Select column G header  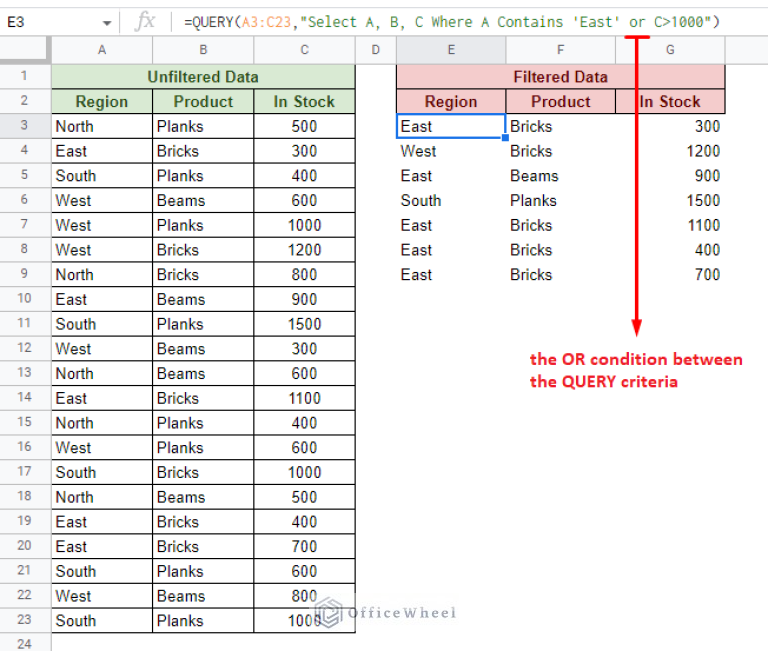pyautogui.click(x=669, y=50)
